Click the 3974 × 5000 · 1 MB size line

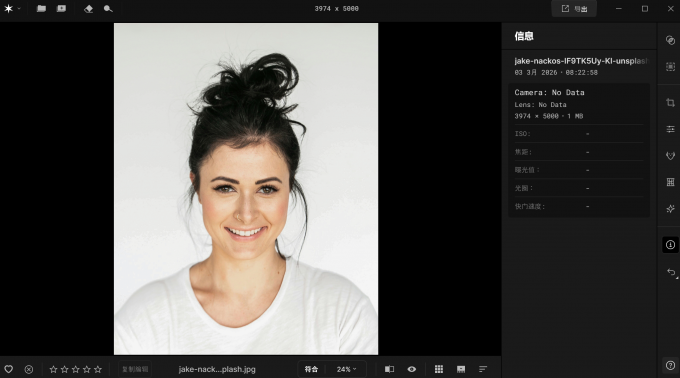point(549,116)
